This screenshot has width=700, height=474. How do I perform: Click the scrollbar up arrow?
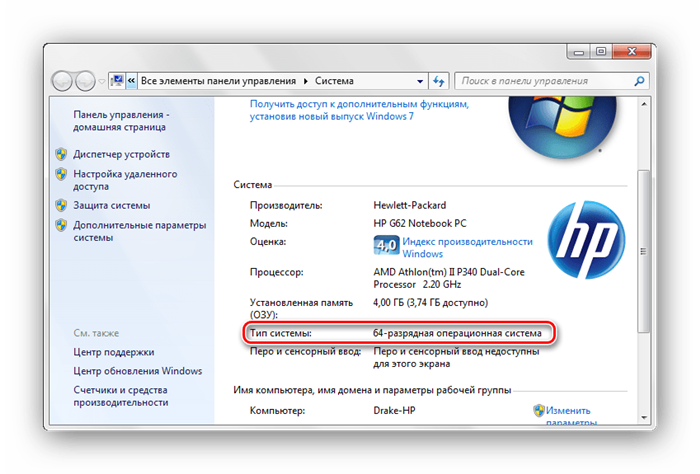point(644,104)
